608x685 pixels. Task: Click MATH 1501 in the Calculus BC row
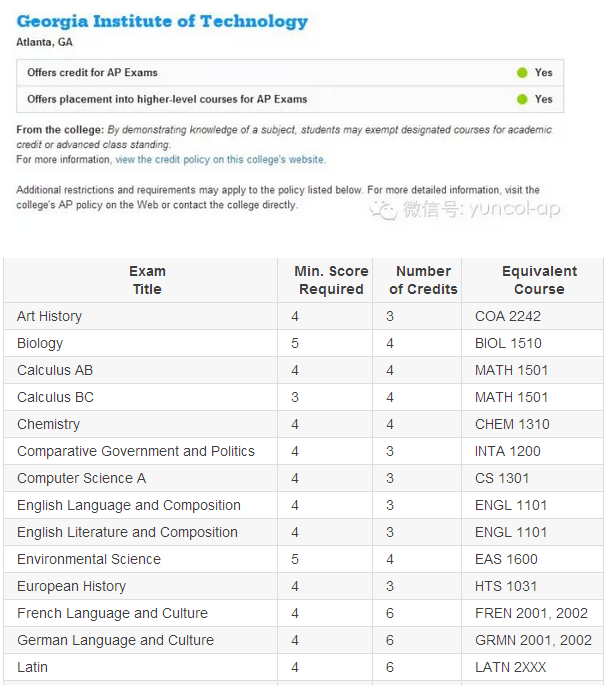click(511, 397)
